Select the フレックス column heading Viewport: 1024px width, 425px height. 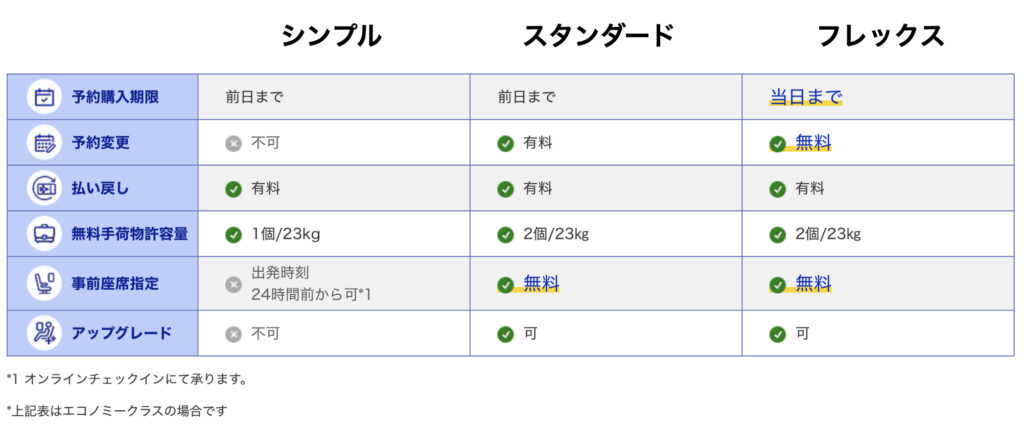point(881,35)
